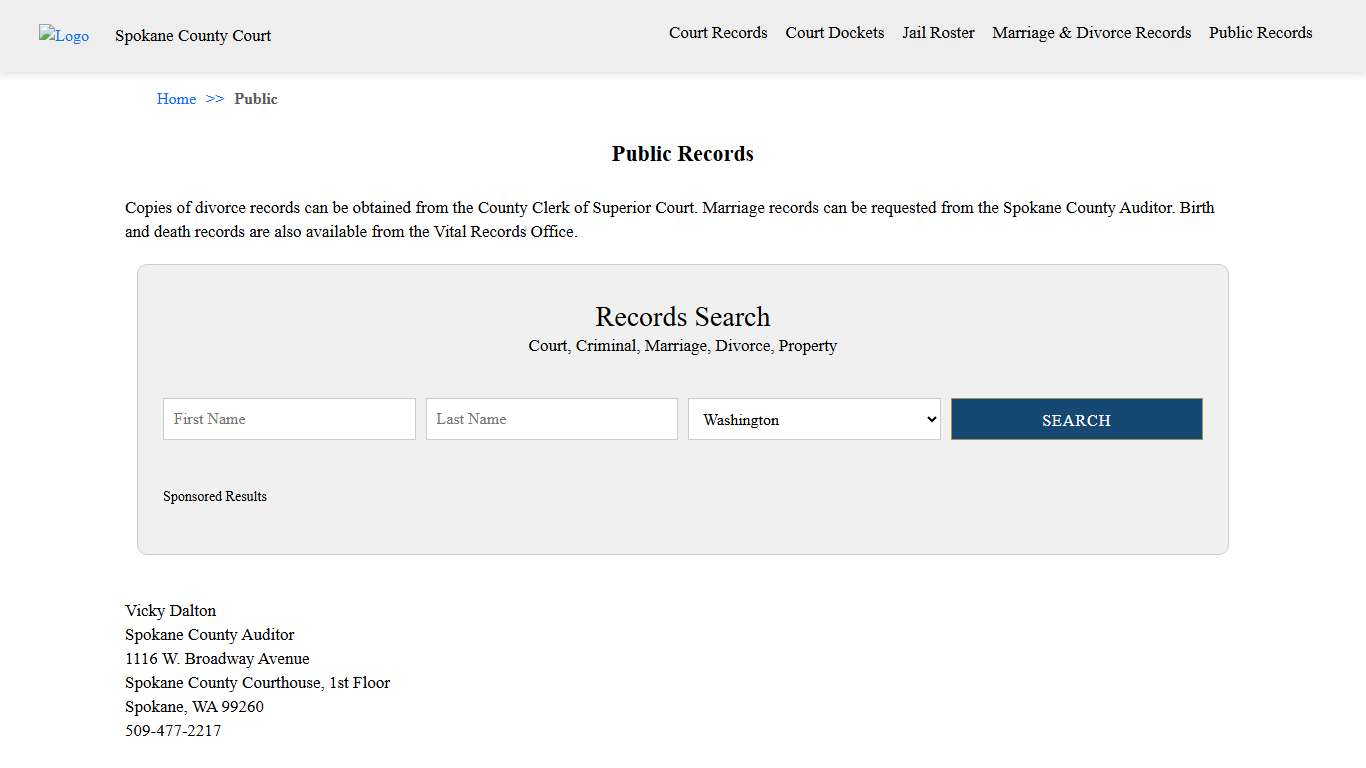Click the Public Records page heading

[x=682, y=153]
